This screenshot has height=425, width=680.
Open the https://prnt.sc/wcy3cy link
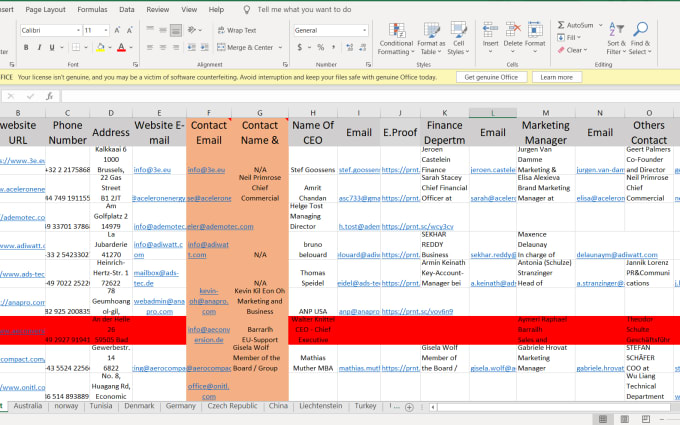[417, 226]
